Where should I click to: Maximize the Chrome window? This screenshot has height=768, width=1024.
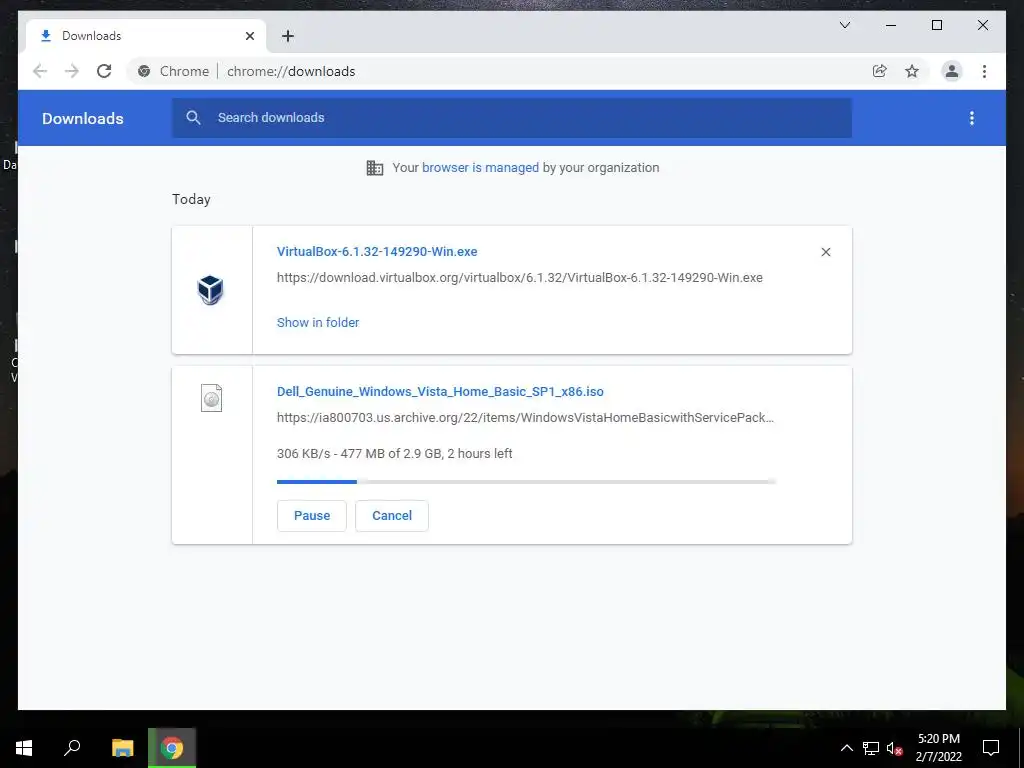936,25
